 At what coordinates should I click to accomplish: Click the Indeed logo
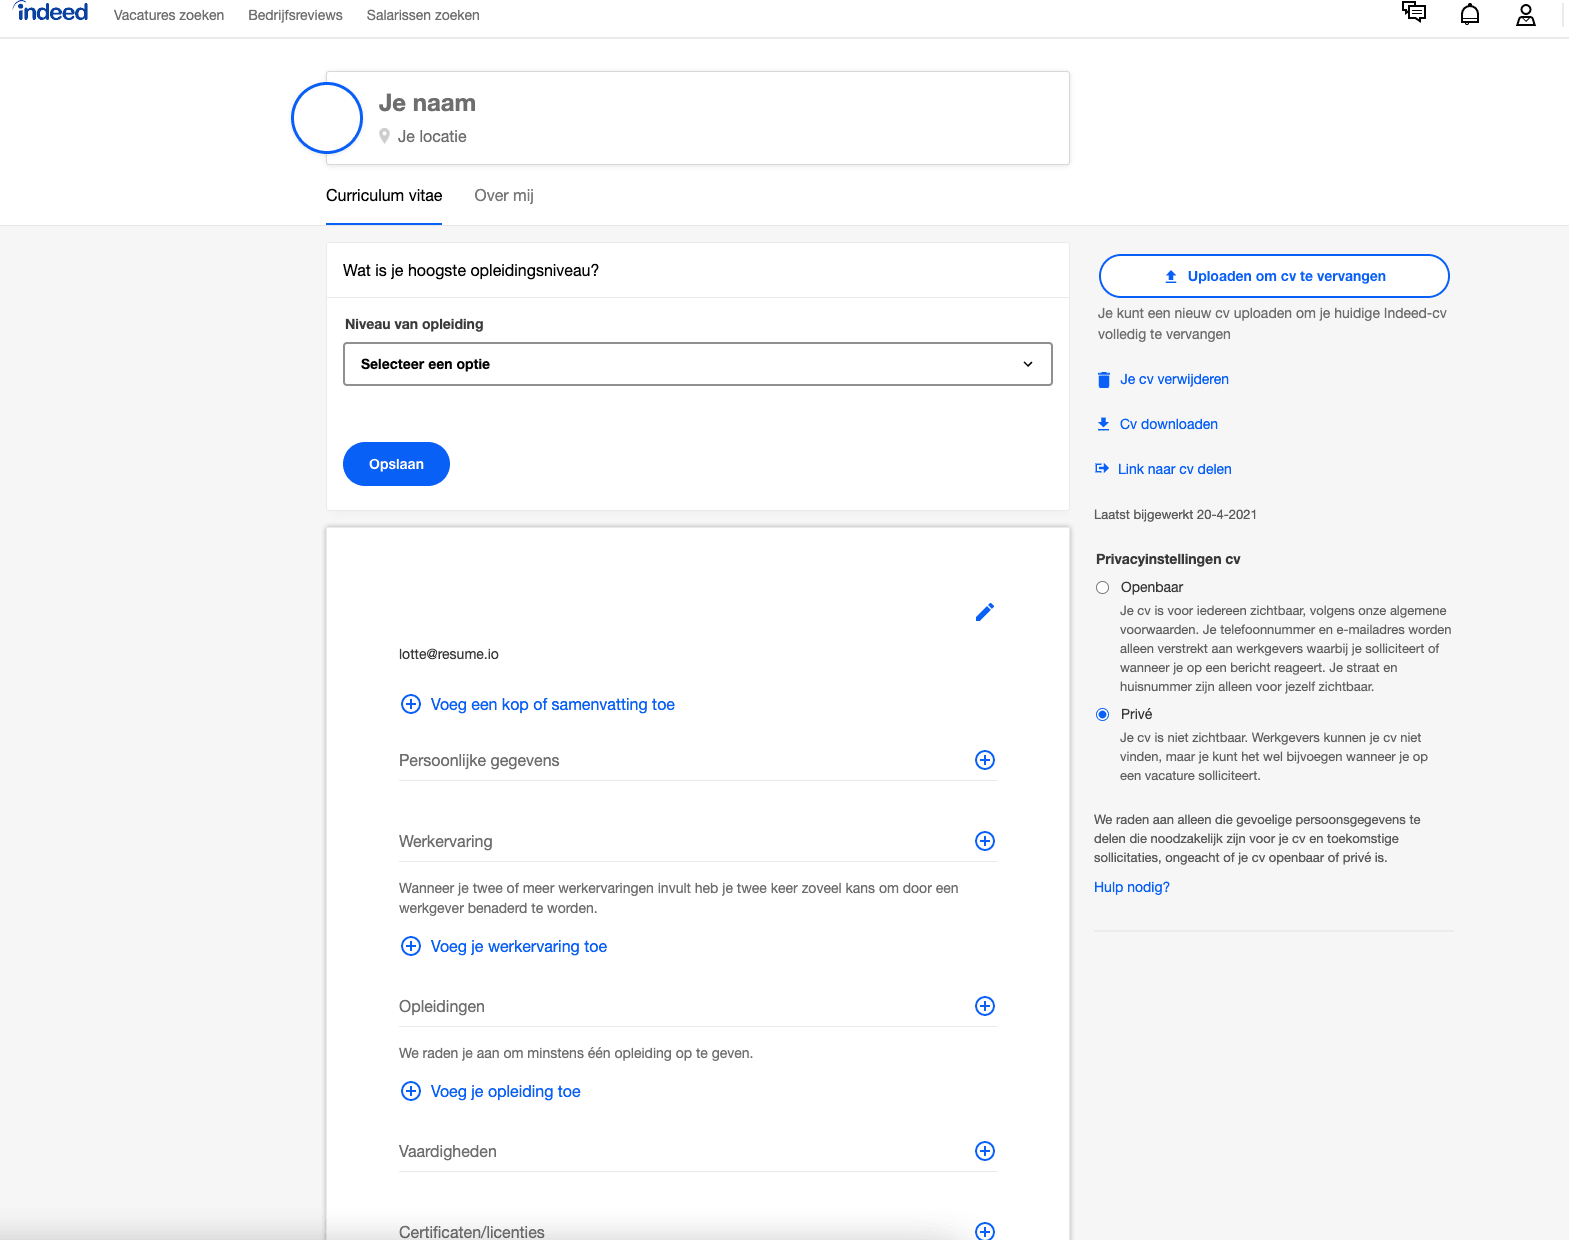tap(51, 12)
